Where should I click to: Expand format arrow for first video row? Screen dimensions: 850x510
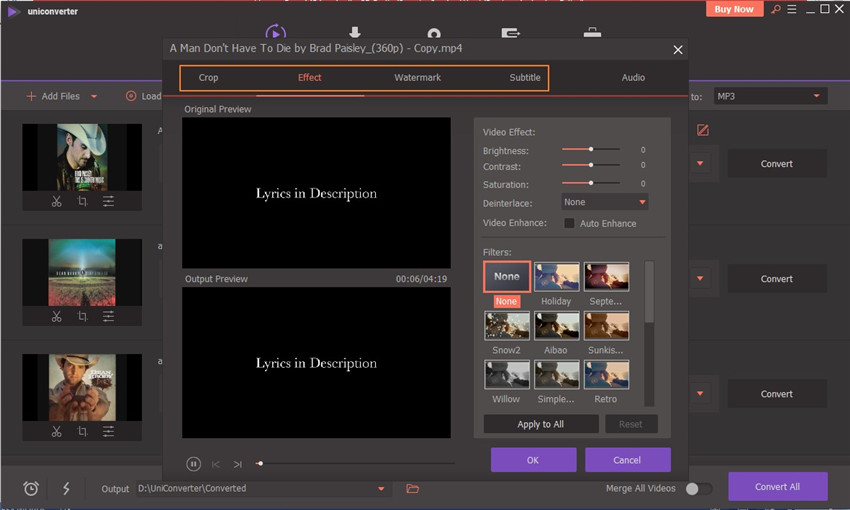point(700,163)
